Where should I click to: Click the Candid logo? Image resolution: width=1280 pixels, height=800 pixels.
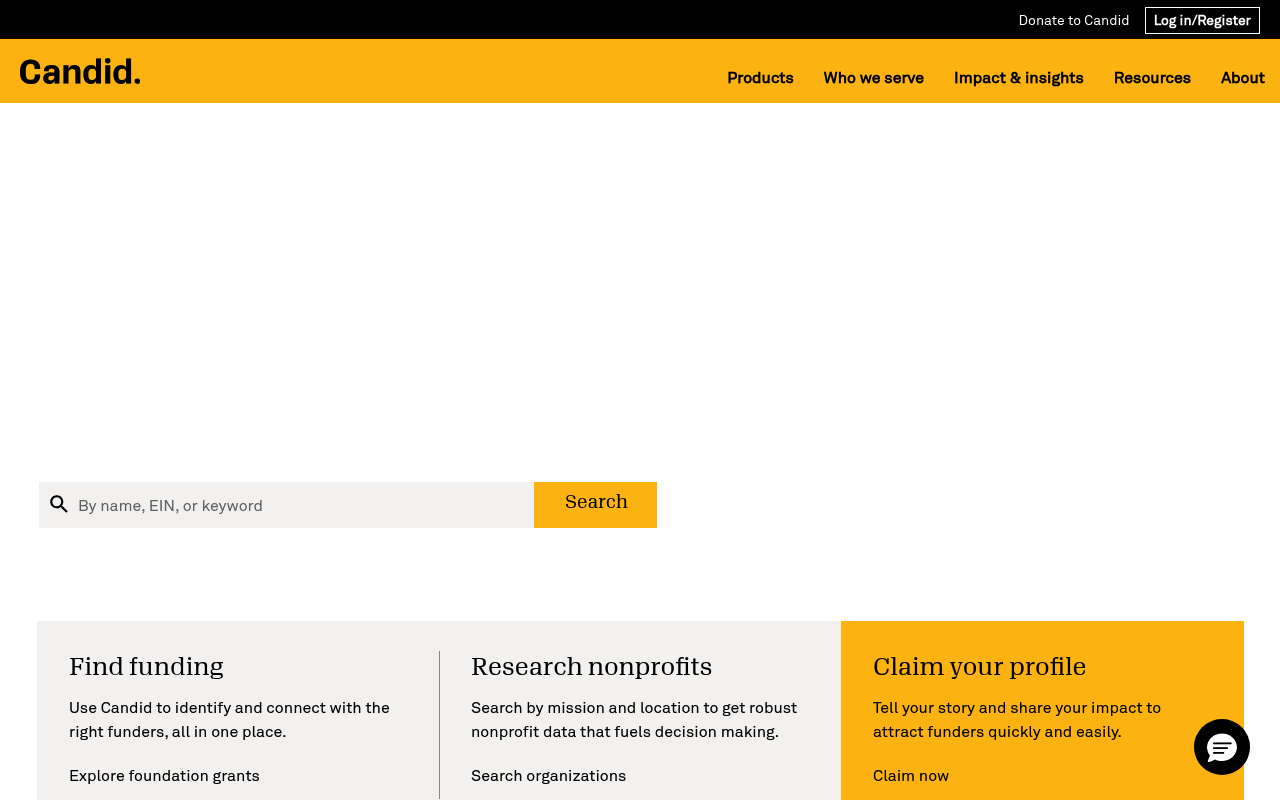pos(80,72)
